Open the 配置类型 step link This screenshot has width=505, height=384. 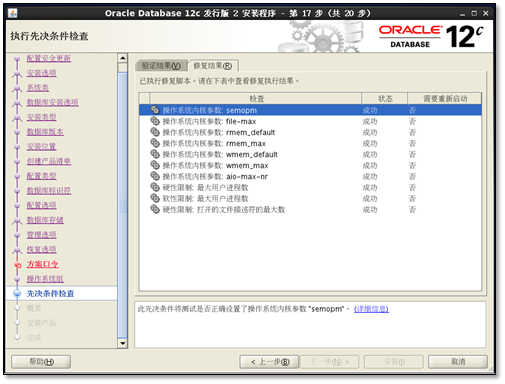(x=41, y=176)
